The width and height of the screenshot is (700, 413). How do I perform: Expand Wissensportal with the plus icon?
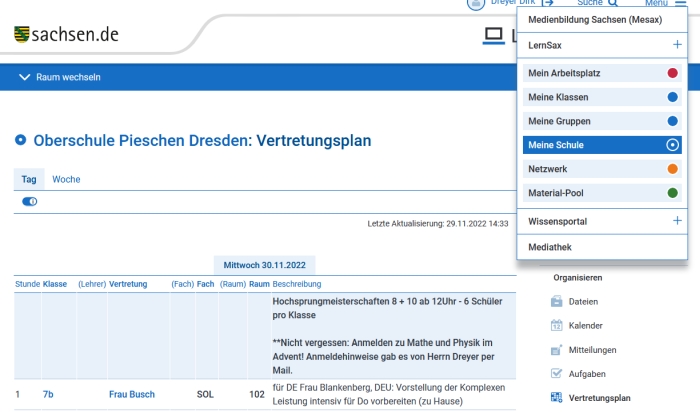(x=676, y=221)
